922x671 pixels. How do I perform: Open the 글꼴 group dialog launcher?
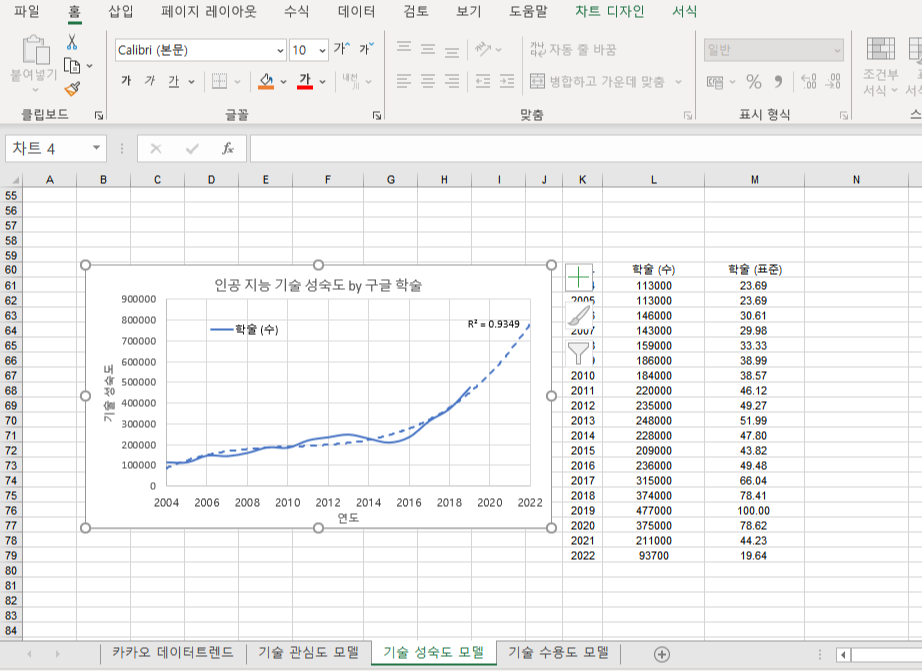point(377,116)
